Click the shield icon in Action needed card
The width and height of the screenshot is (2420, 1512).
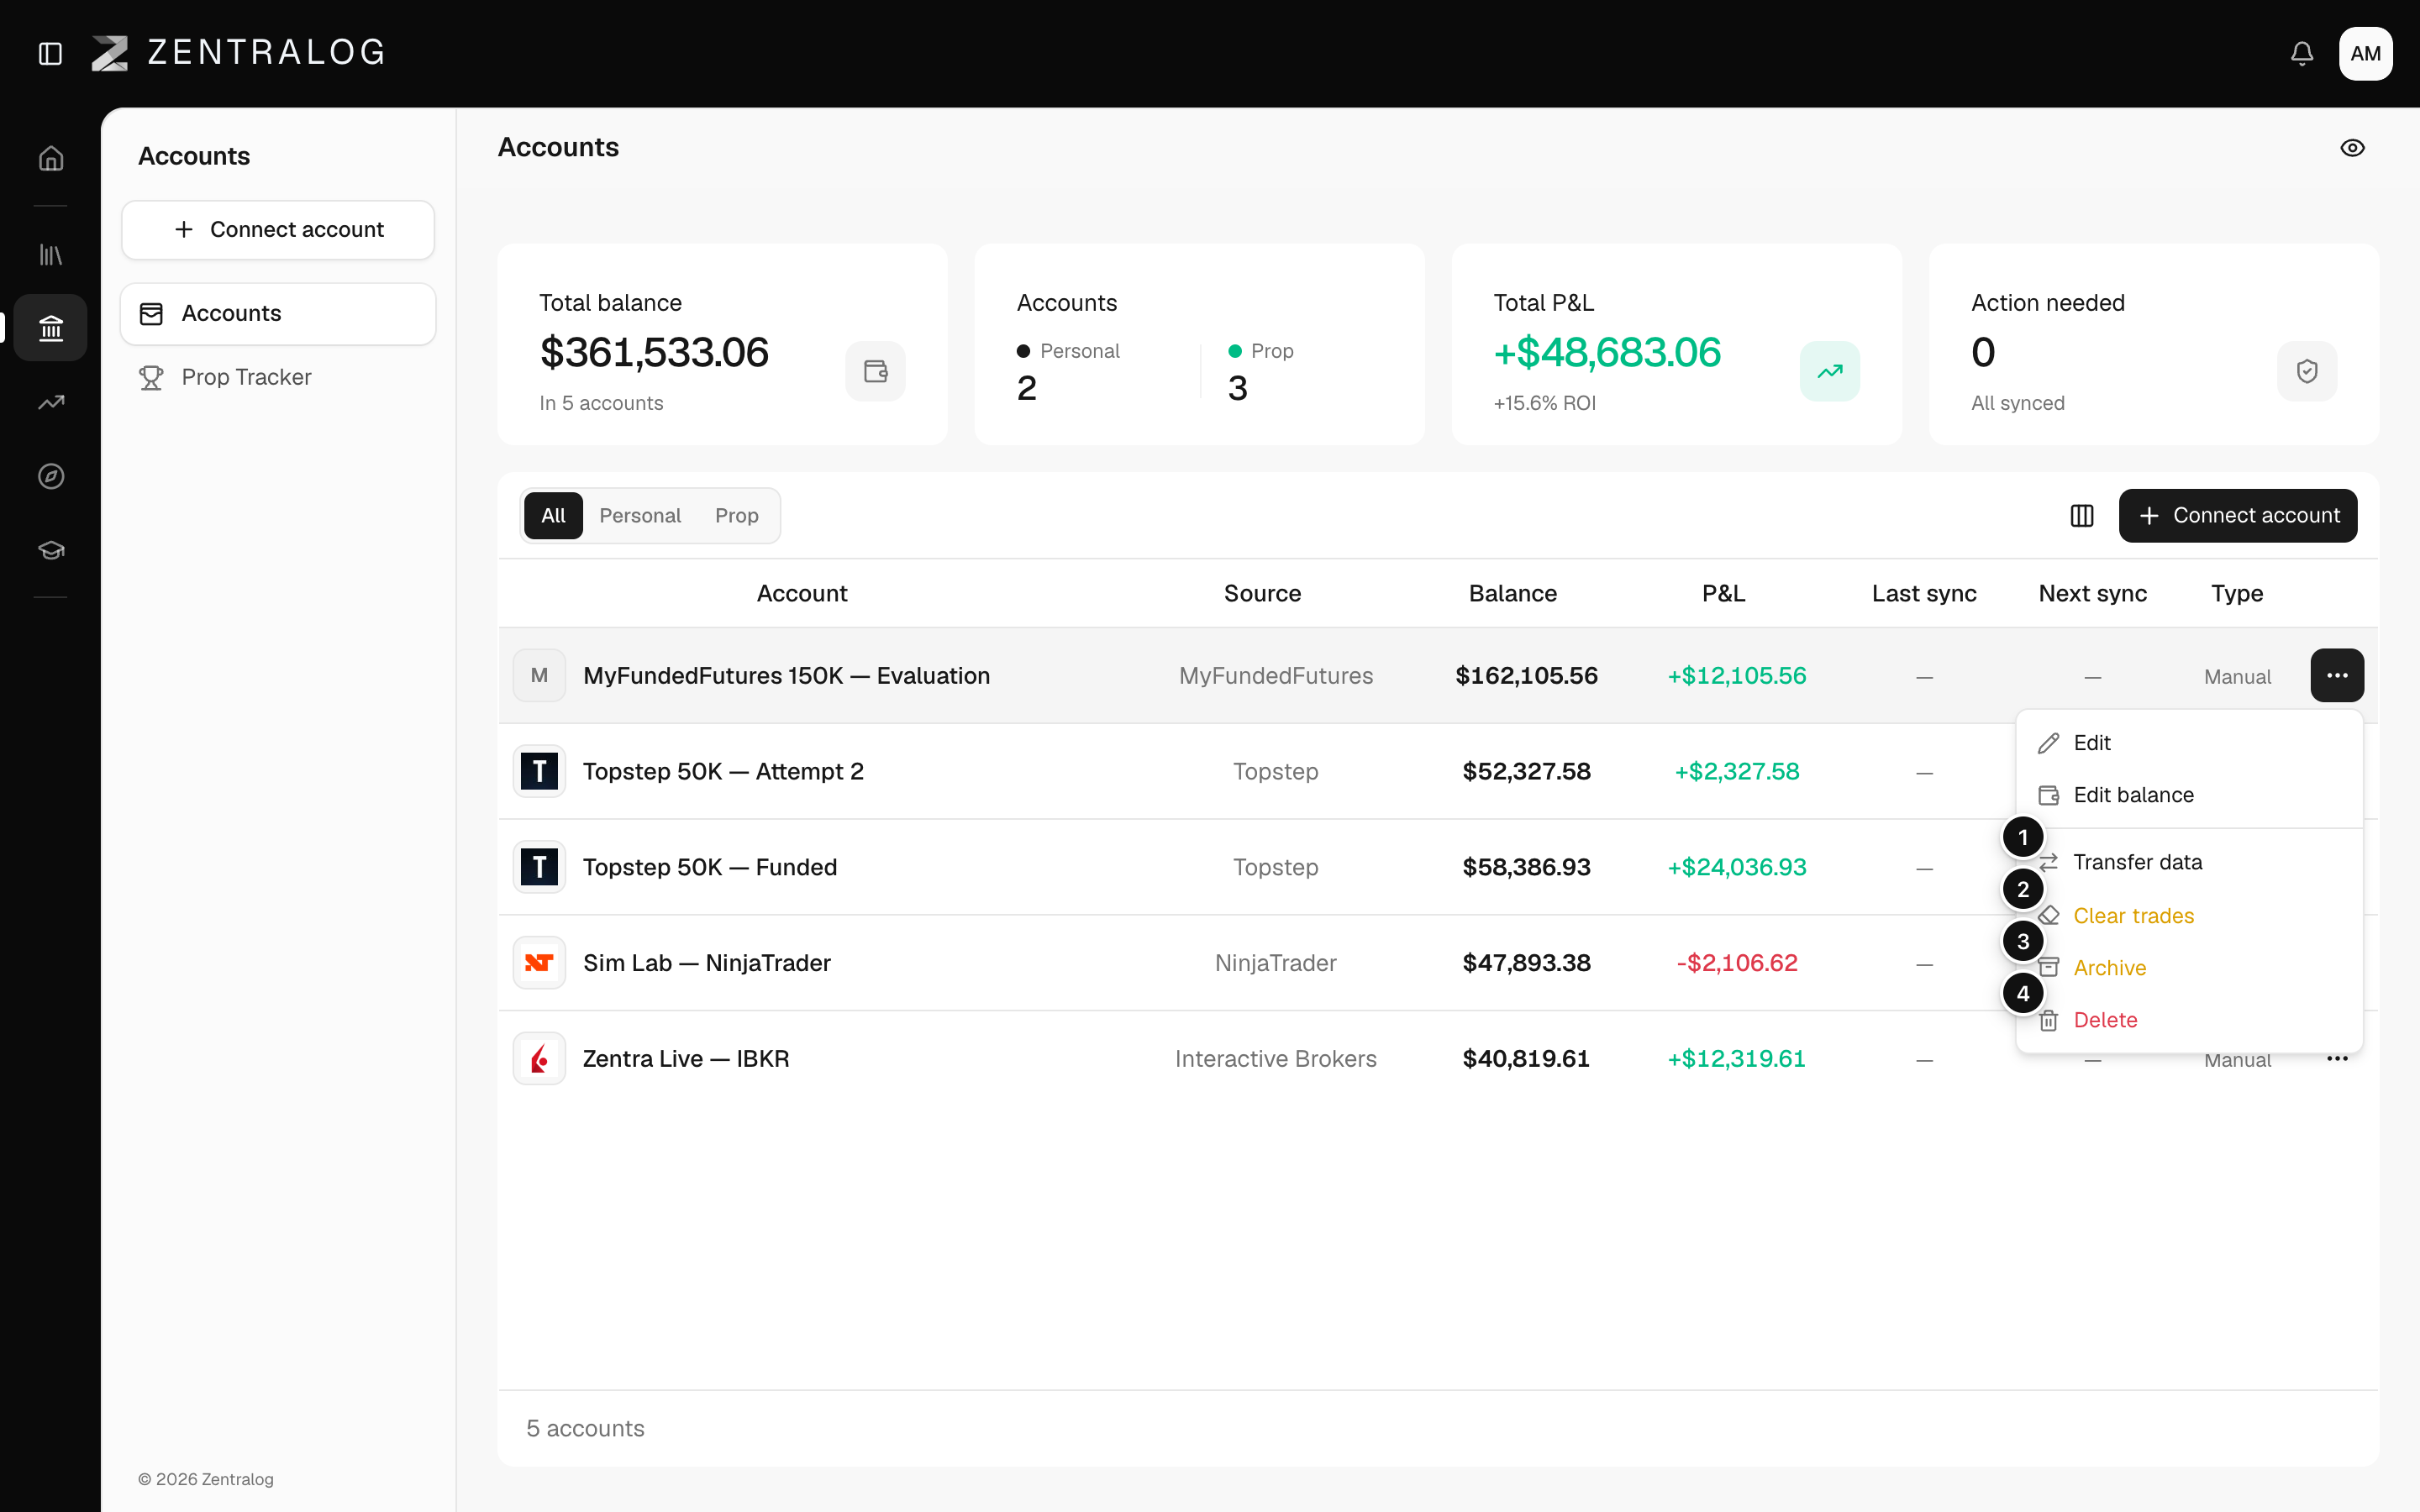coord(2306,371)
